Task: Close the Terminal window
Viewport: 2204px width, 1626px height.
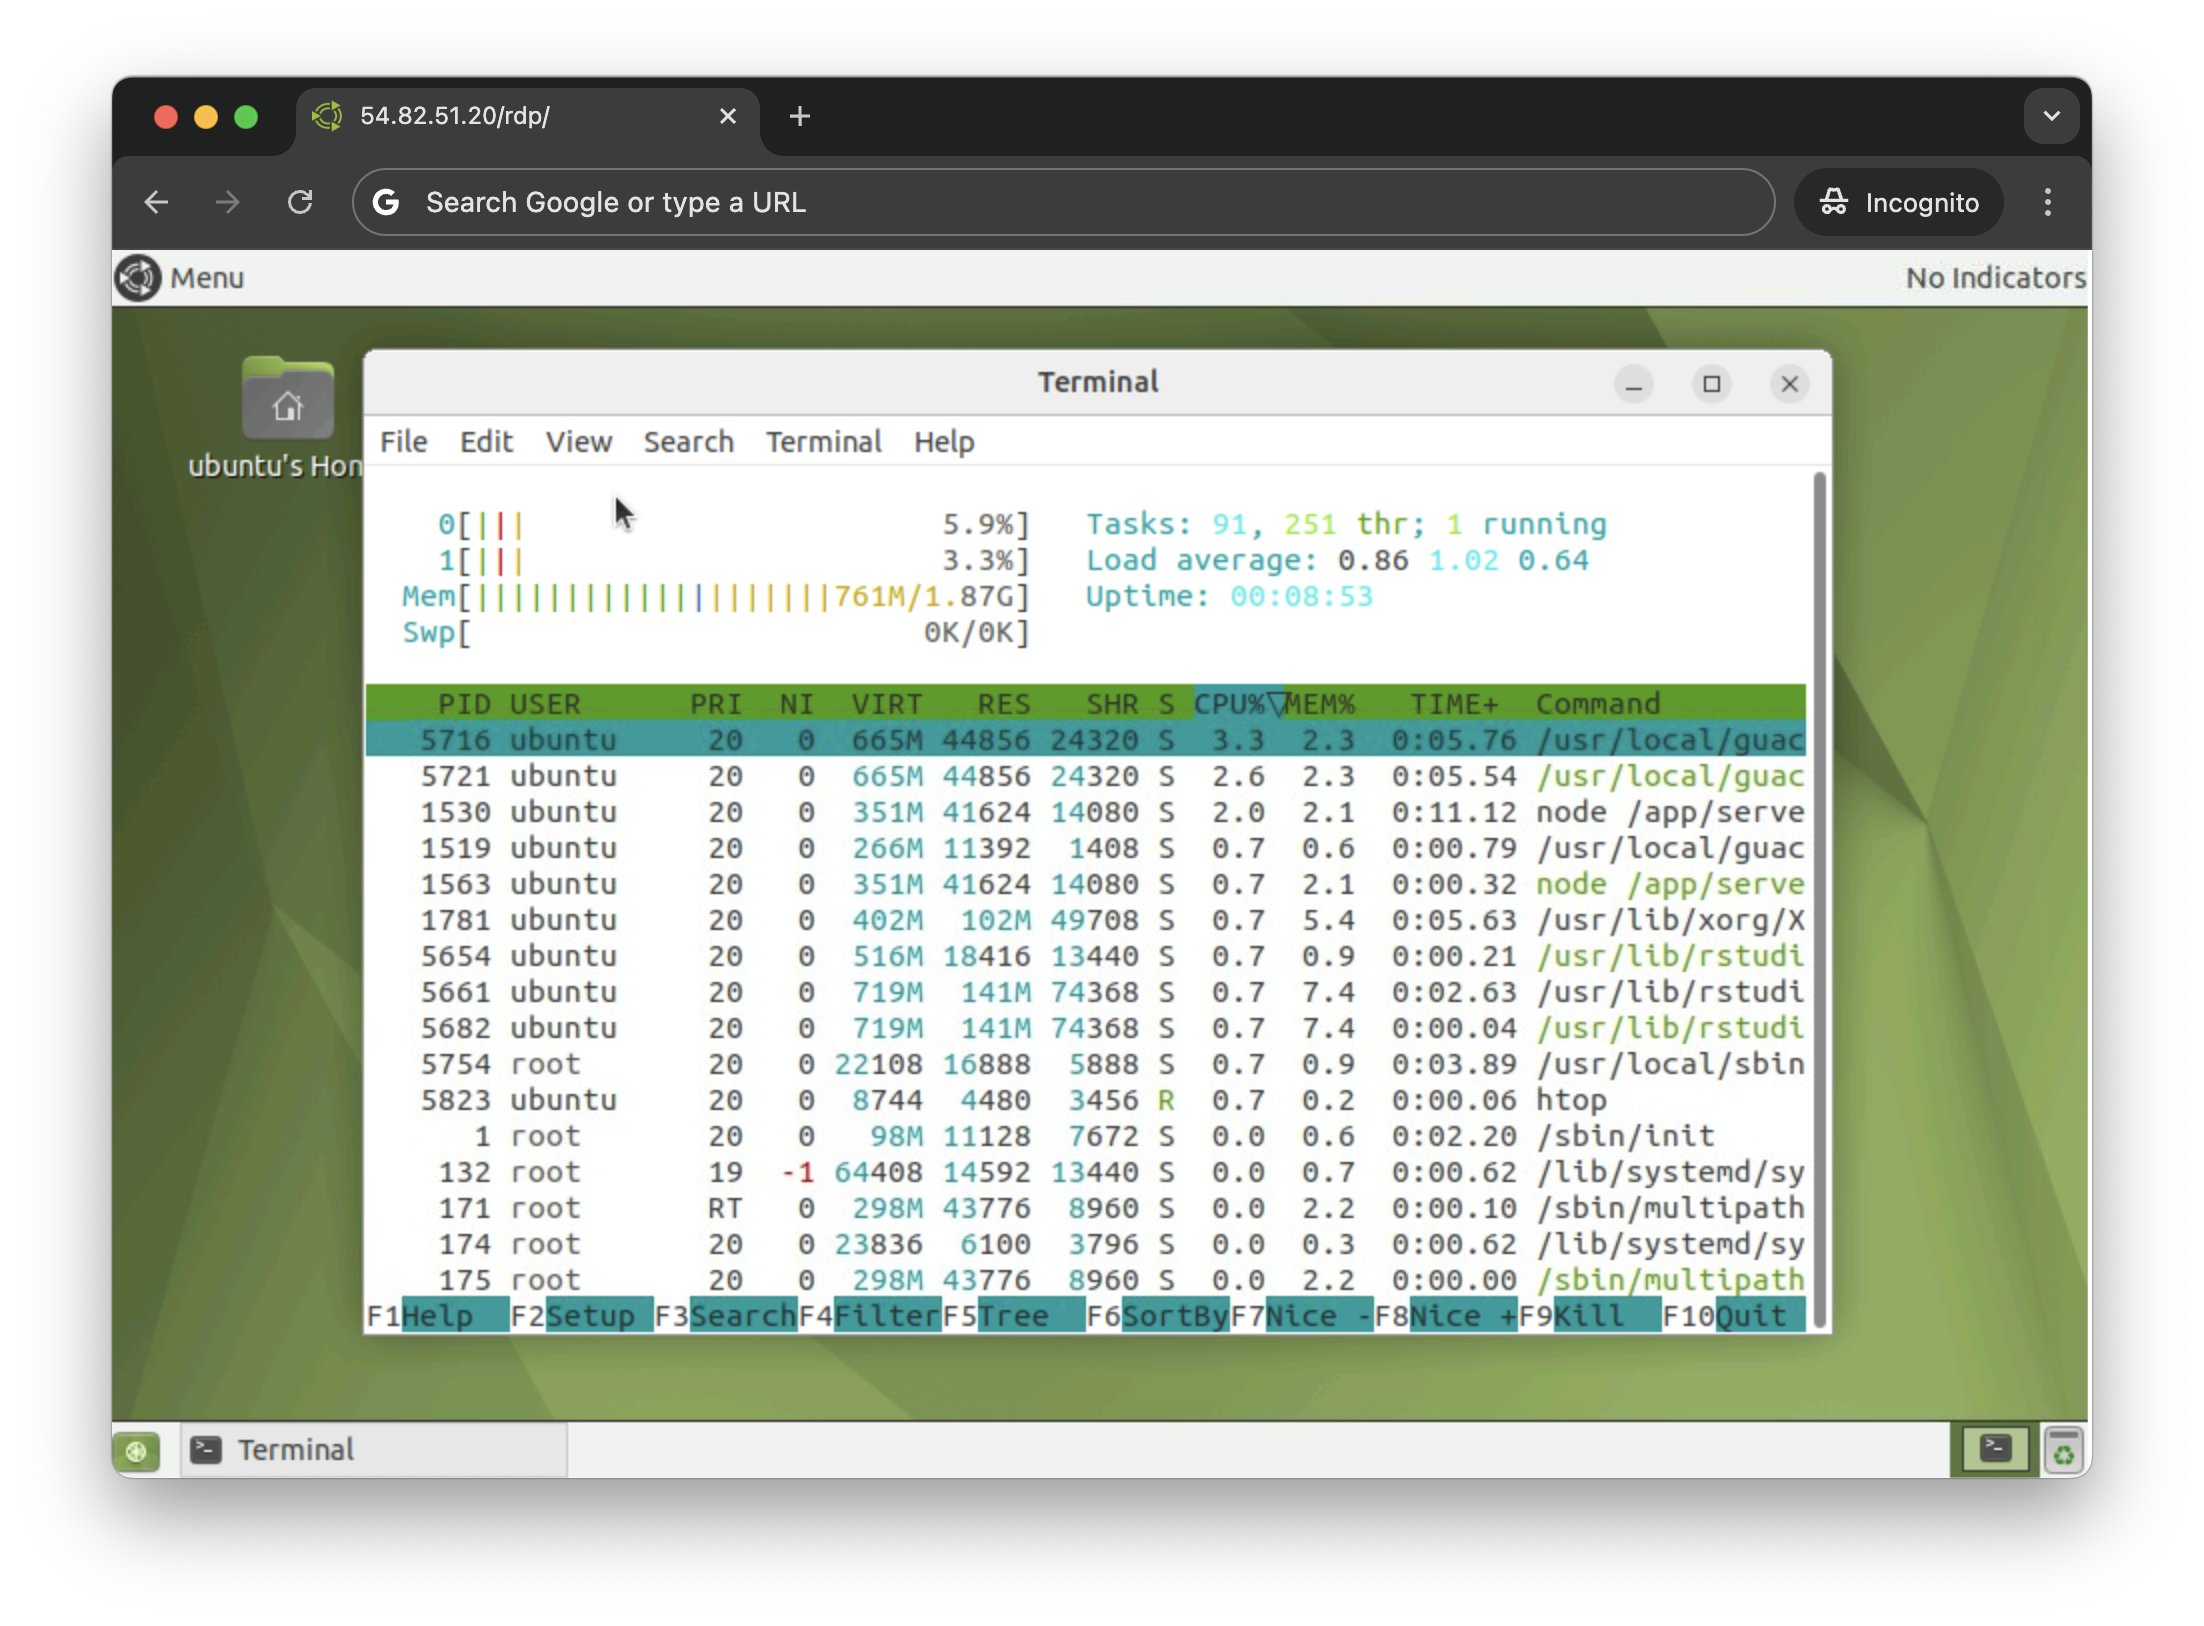Action: tap(1790, 385)
